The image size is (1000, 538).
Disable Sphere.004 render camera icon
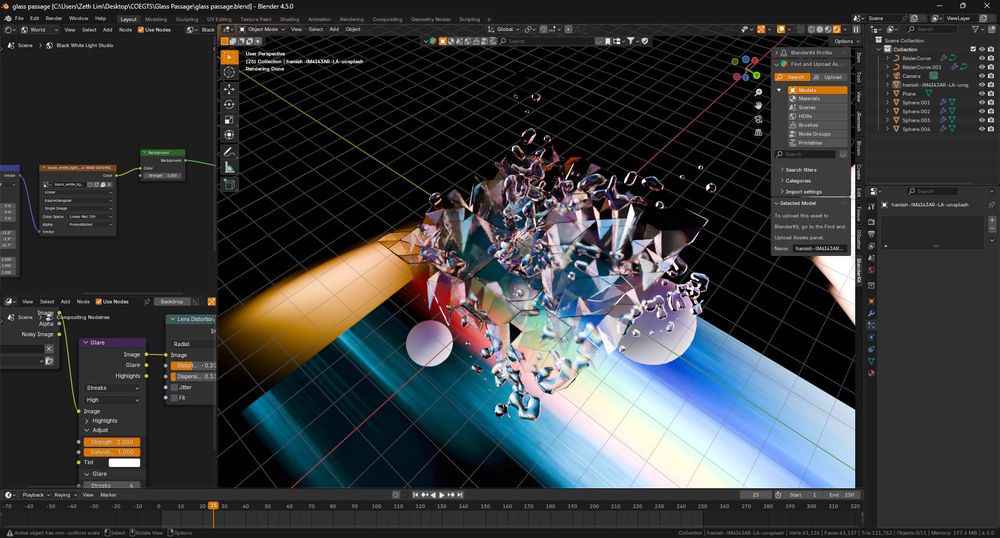coord(990,129)
